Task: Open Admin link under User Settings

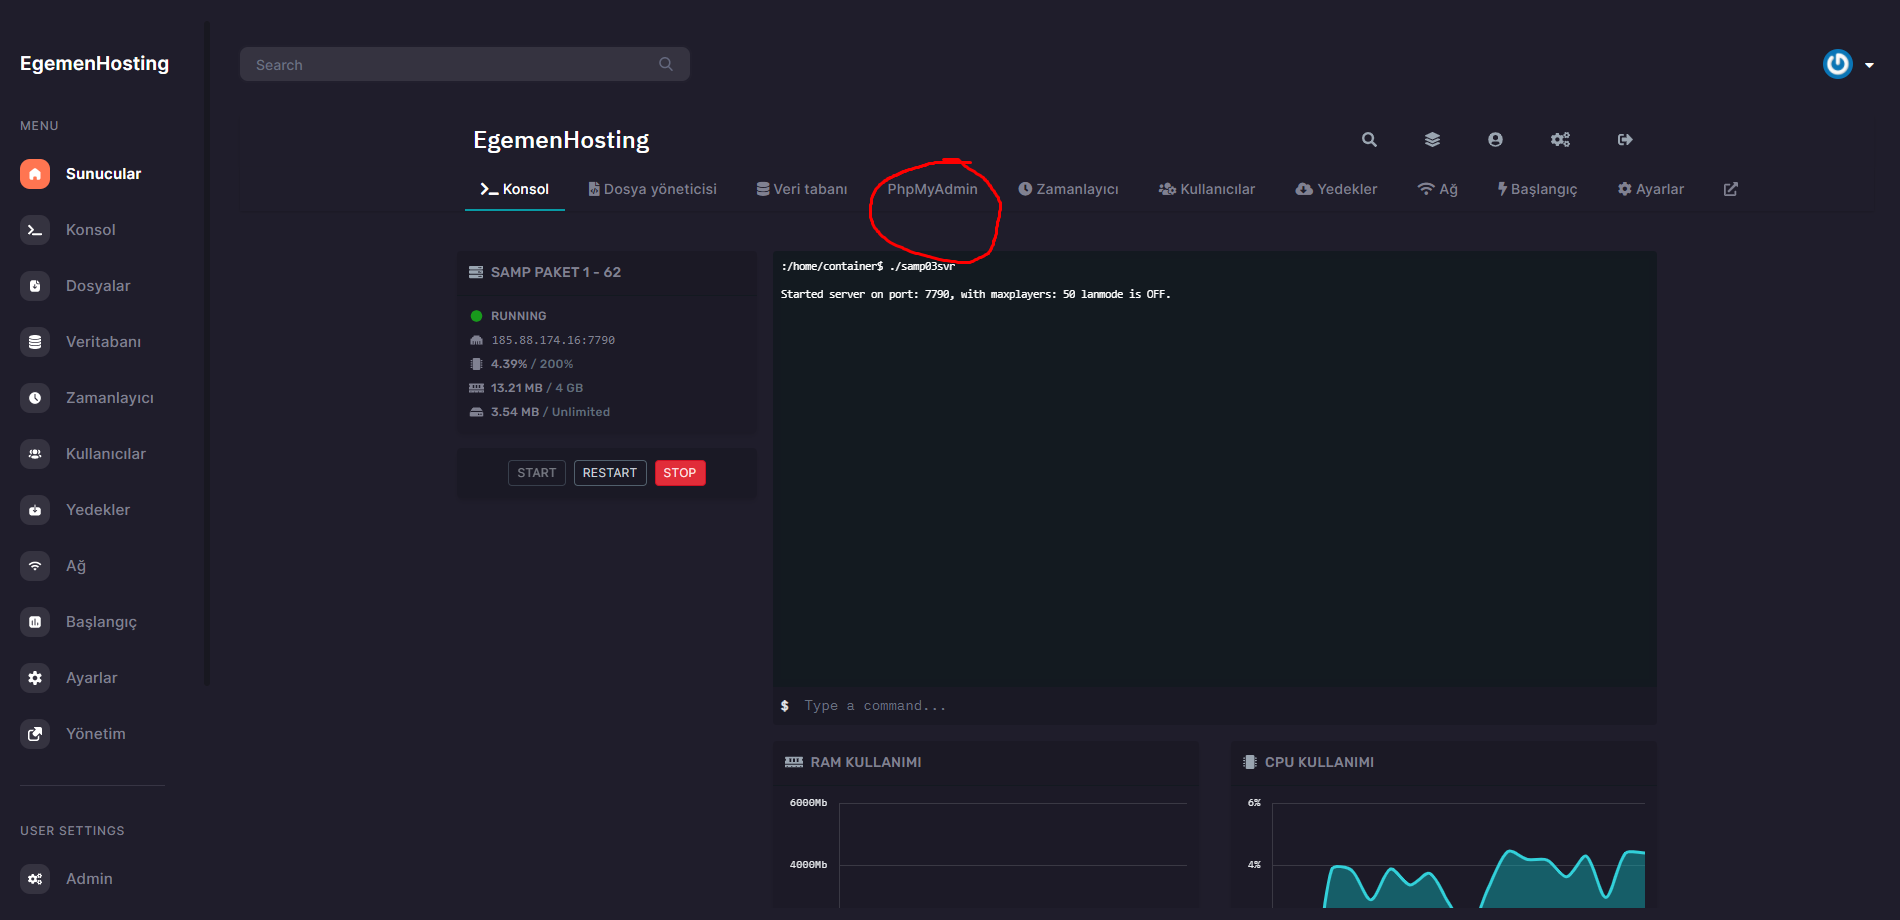Action: 89,879
